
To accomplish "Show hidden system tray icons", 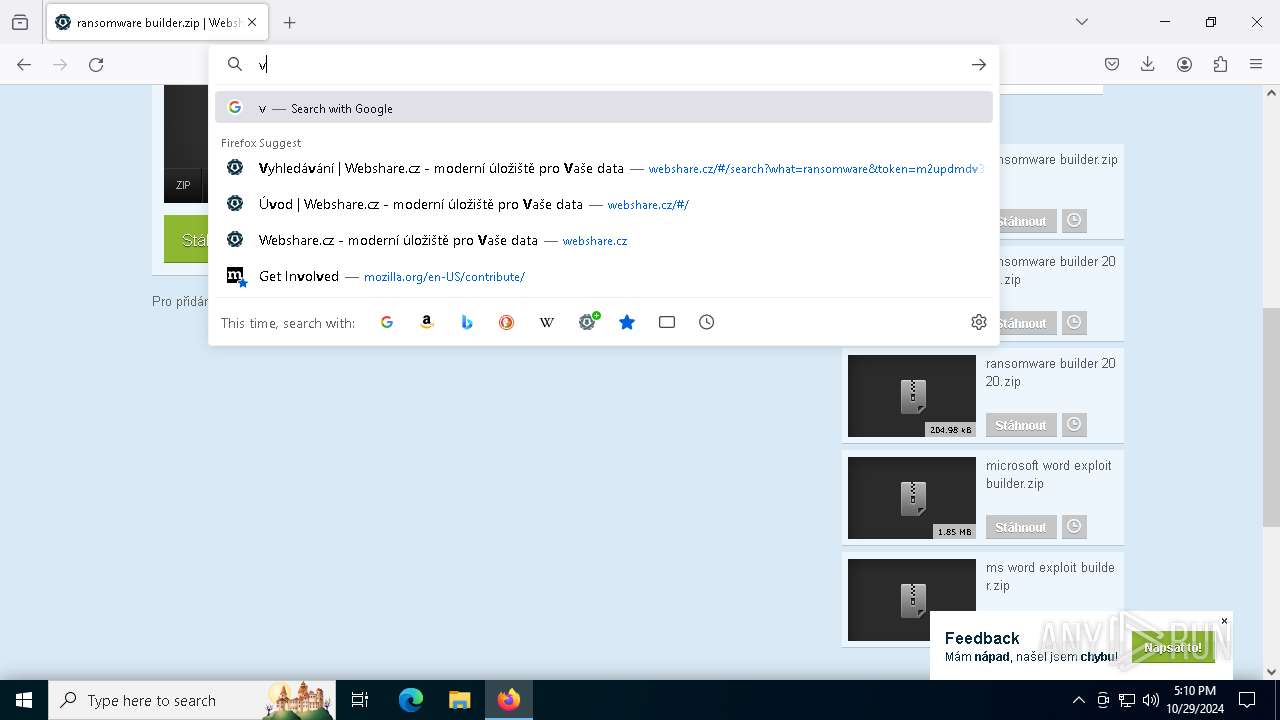I will point(1078,700).
